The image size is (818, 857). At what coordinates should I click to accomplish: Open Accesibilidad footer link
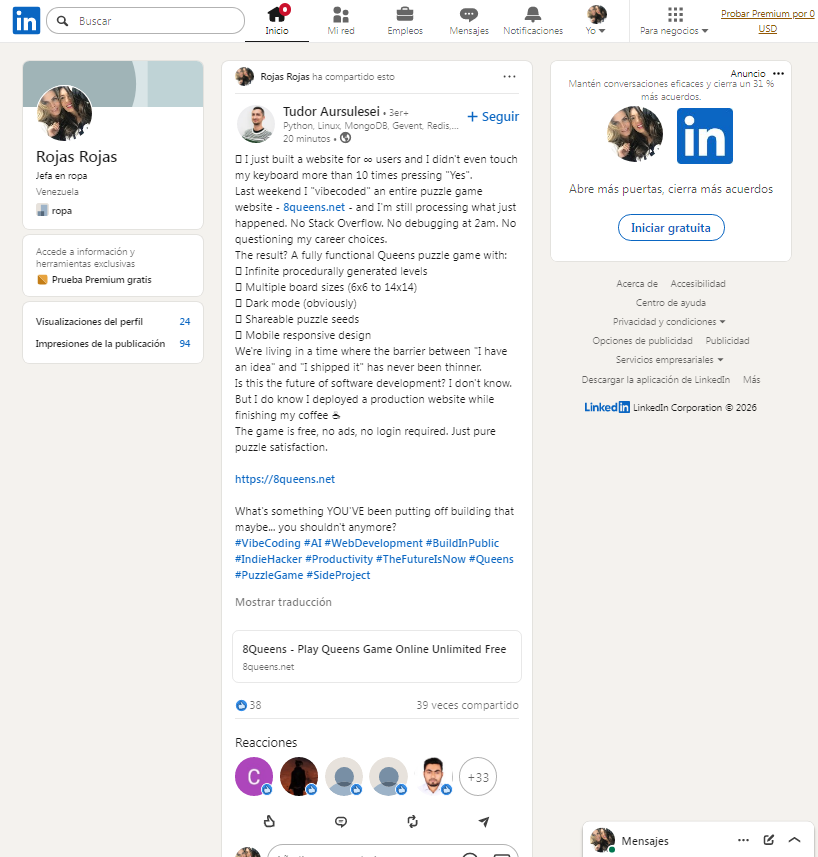pyautogui.click(x=698, y=283)
